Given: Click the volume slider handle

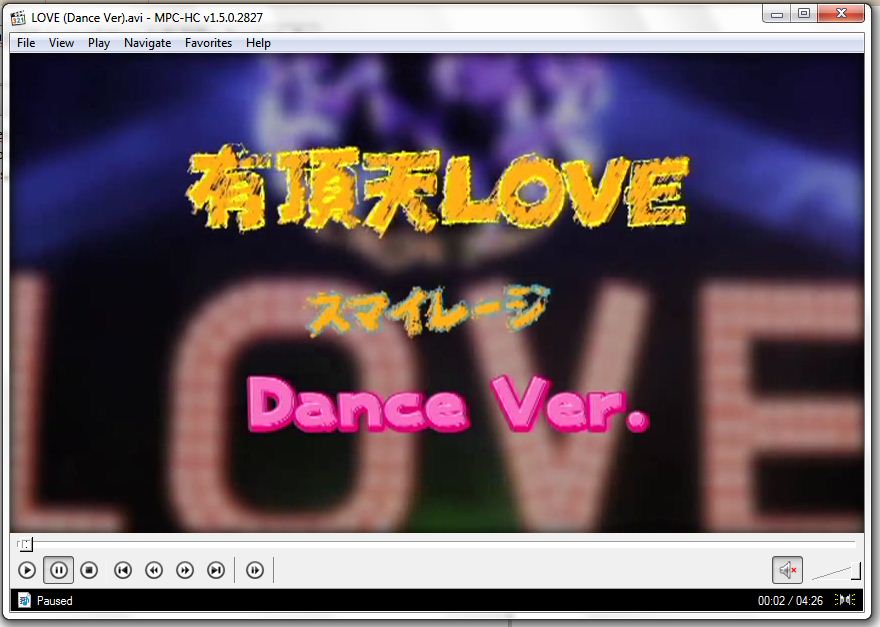Looking at the screenshot, I should pyautogui.click(x=856, y=571).
